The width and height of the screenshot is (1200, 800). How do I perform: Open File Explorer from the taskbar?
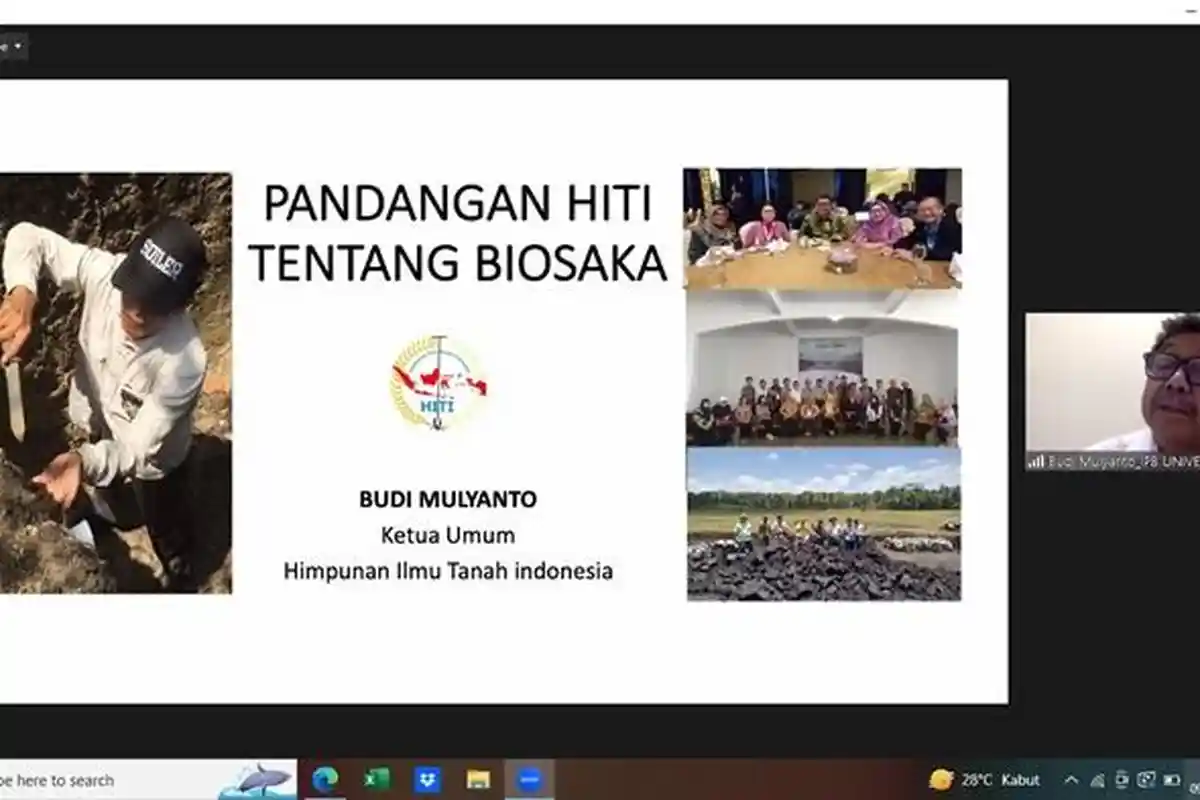pos(478,779)
